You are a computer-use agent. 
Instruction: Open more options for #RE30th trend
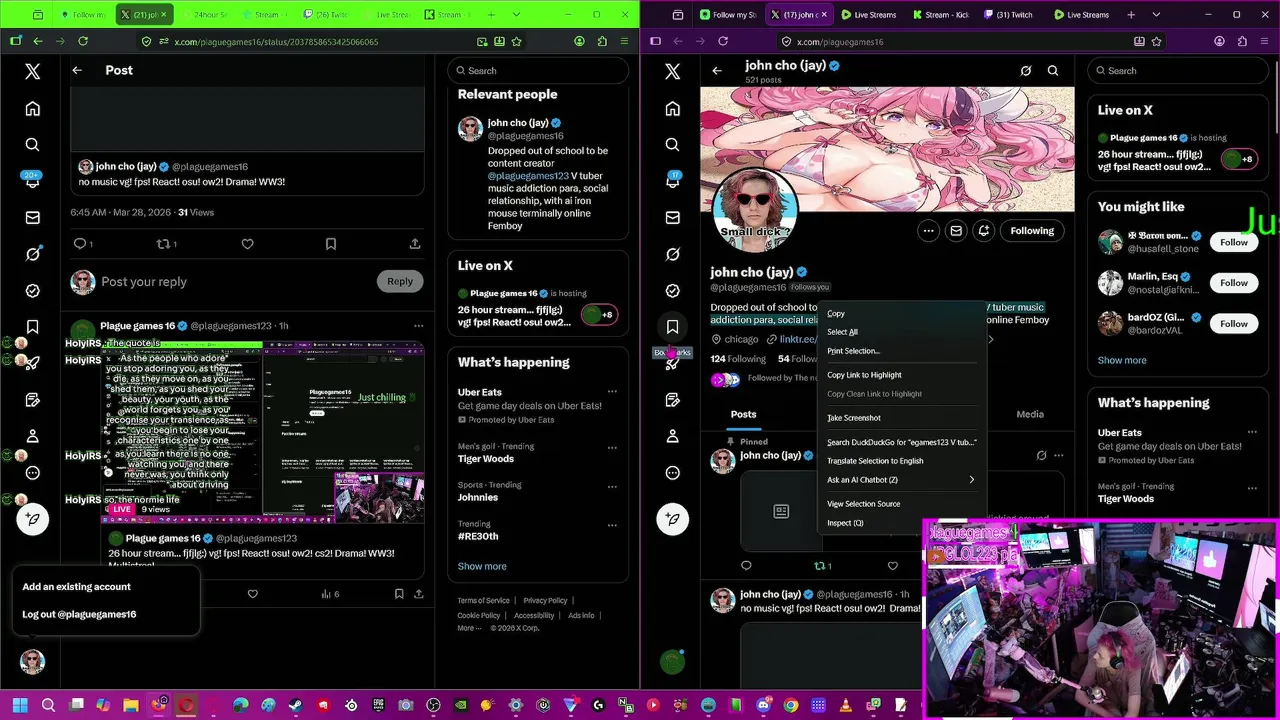pos(612,526)
